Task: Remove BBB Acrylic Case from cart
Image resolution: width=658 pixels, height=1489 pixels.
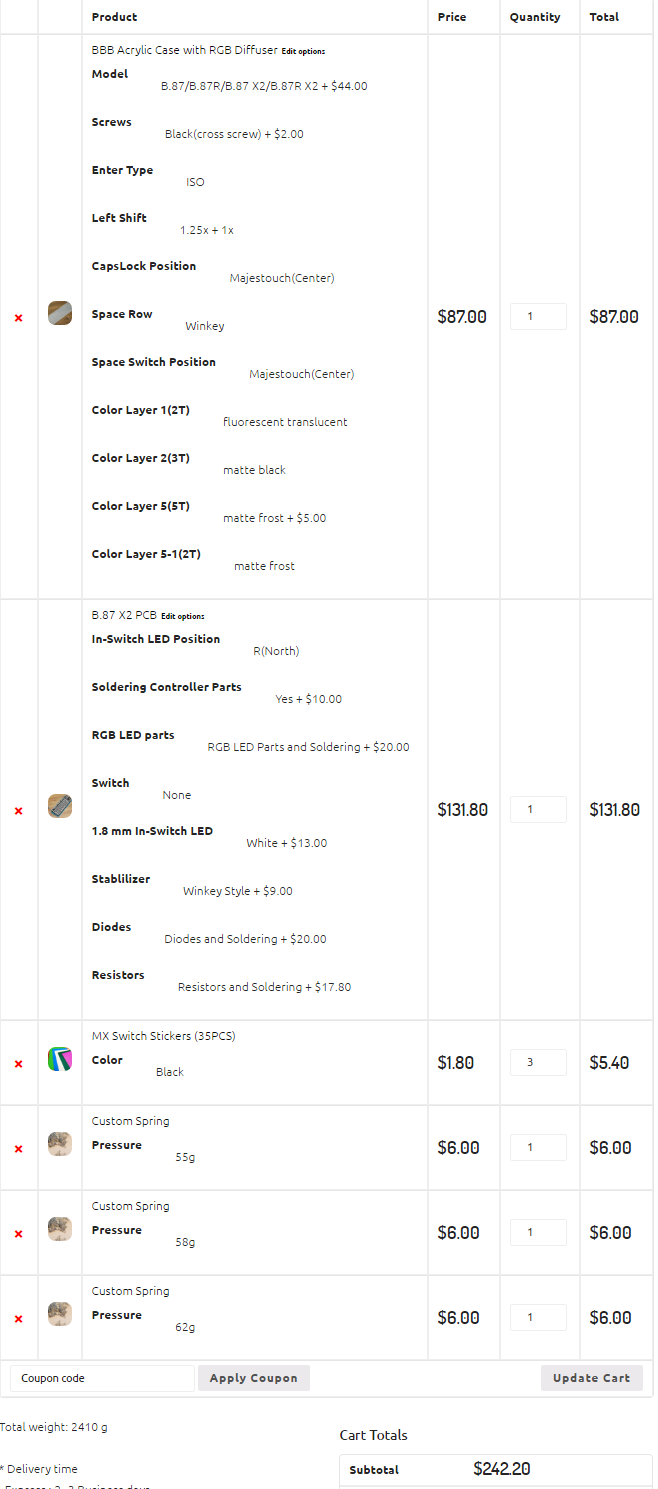Action: (x=18, y=318)
